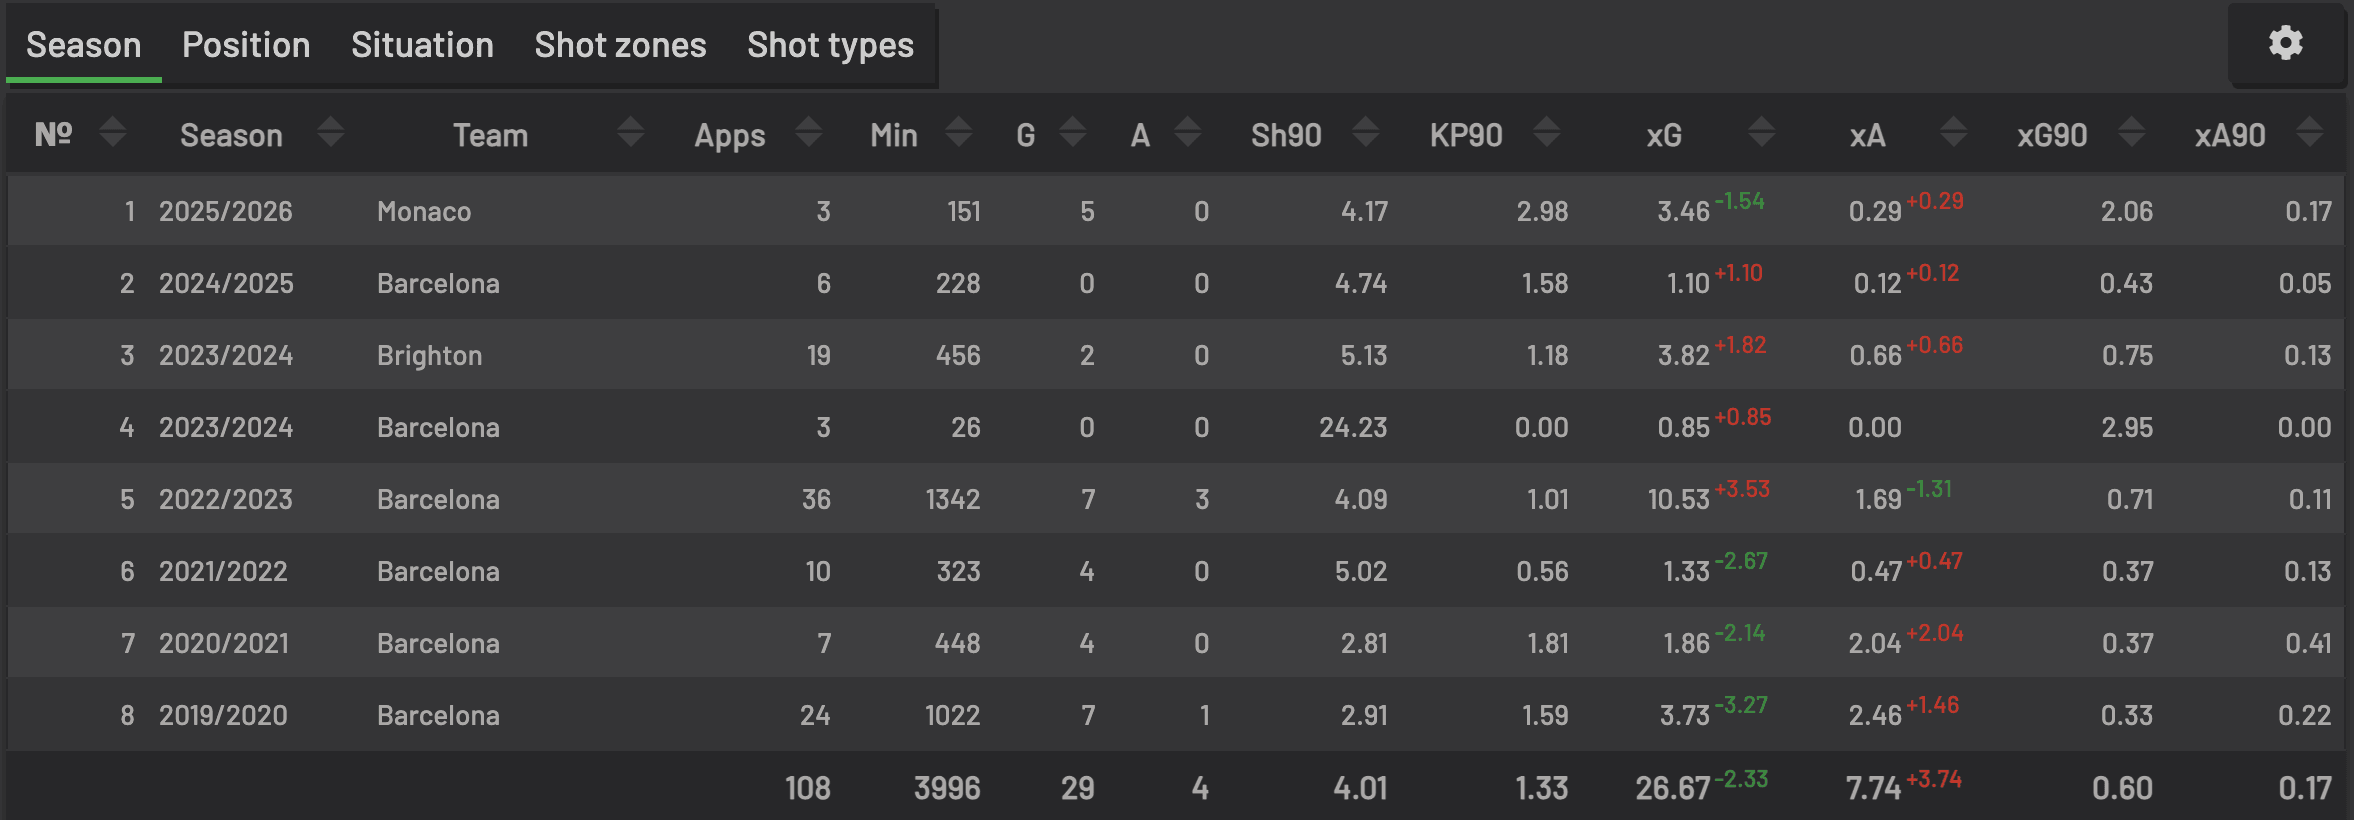
Task: Switch to the Position tab
Action: 246,45
